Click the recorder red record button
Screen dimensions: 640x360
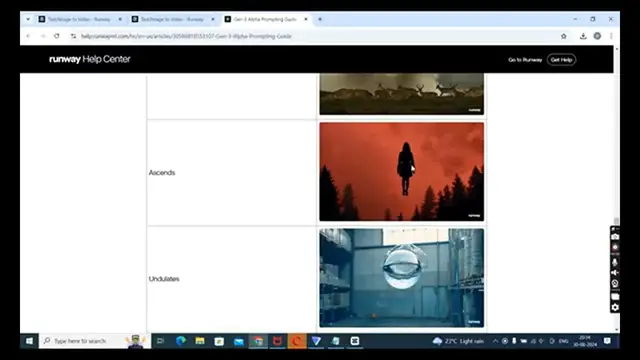click(615, 247)
